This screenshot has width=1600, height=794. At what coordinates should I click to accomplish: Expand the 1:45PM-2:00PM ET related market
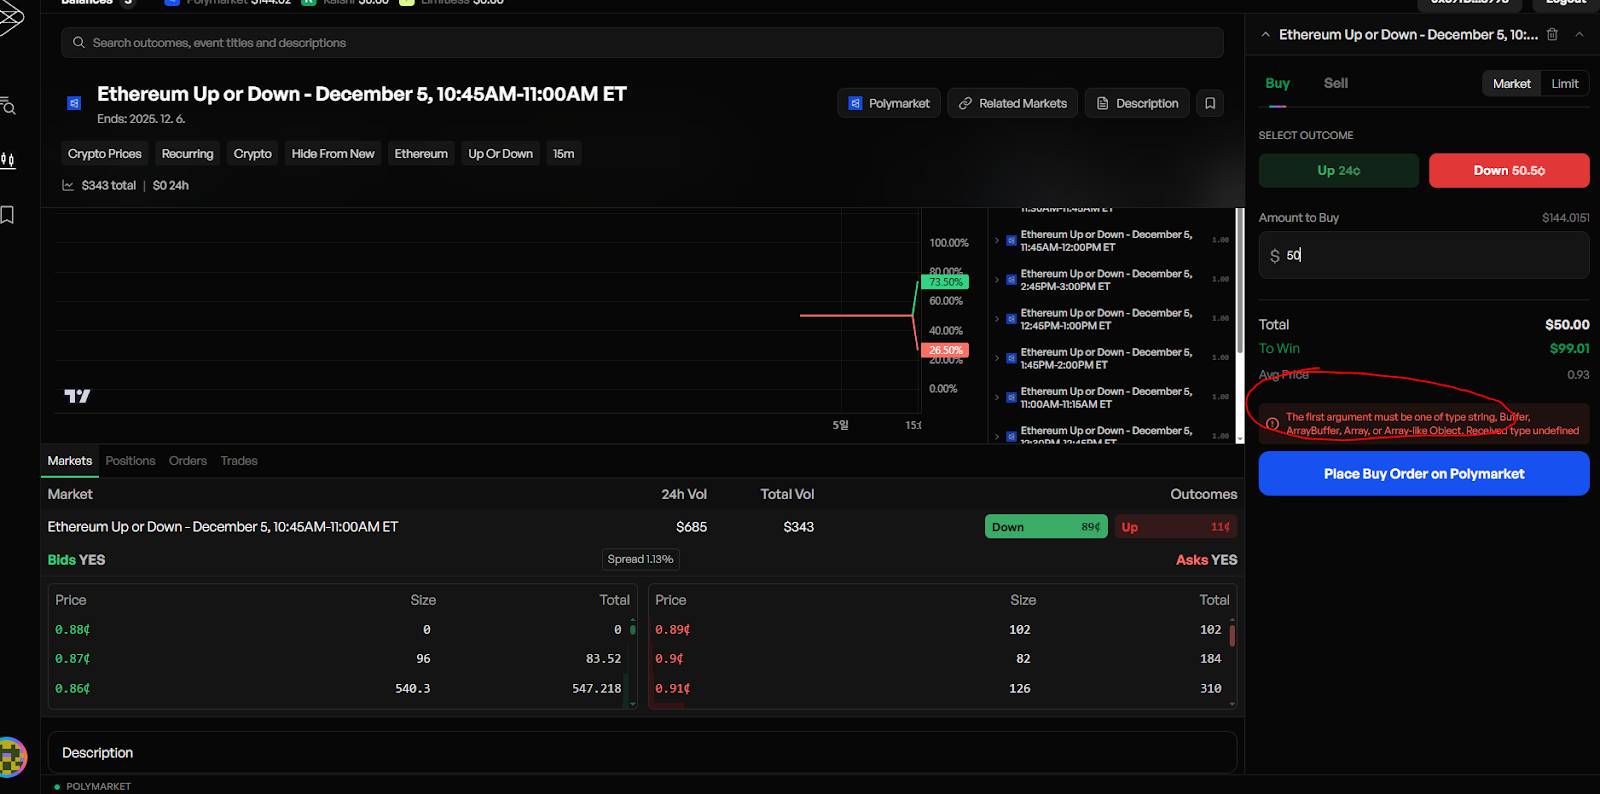click(997, 358)
